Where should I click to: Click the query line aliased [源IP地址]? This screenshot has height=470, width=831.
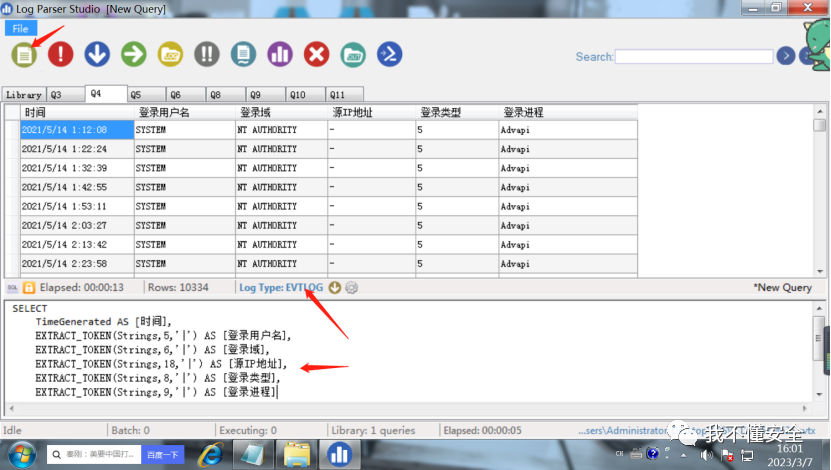click(161, 364)
